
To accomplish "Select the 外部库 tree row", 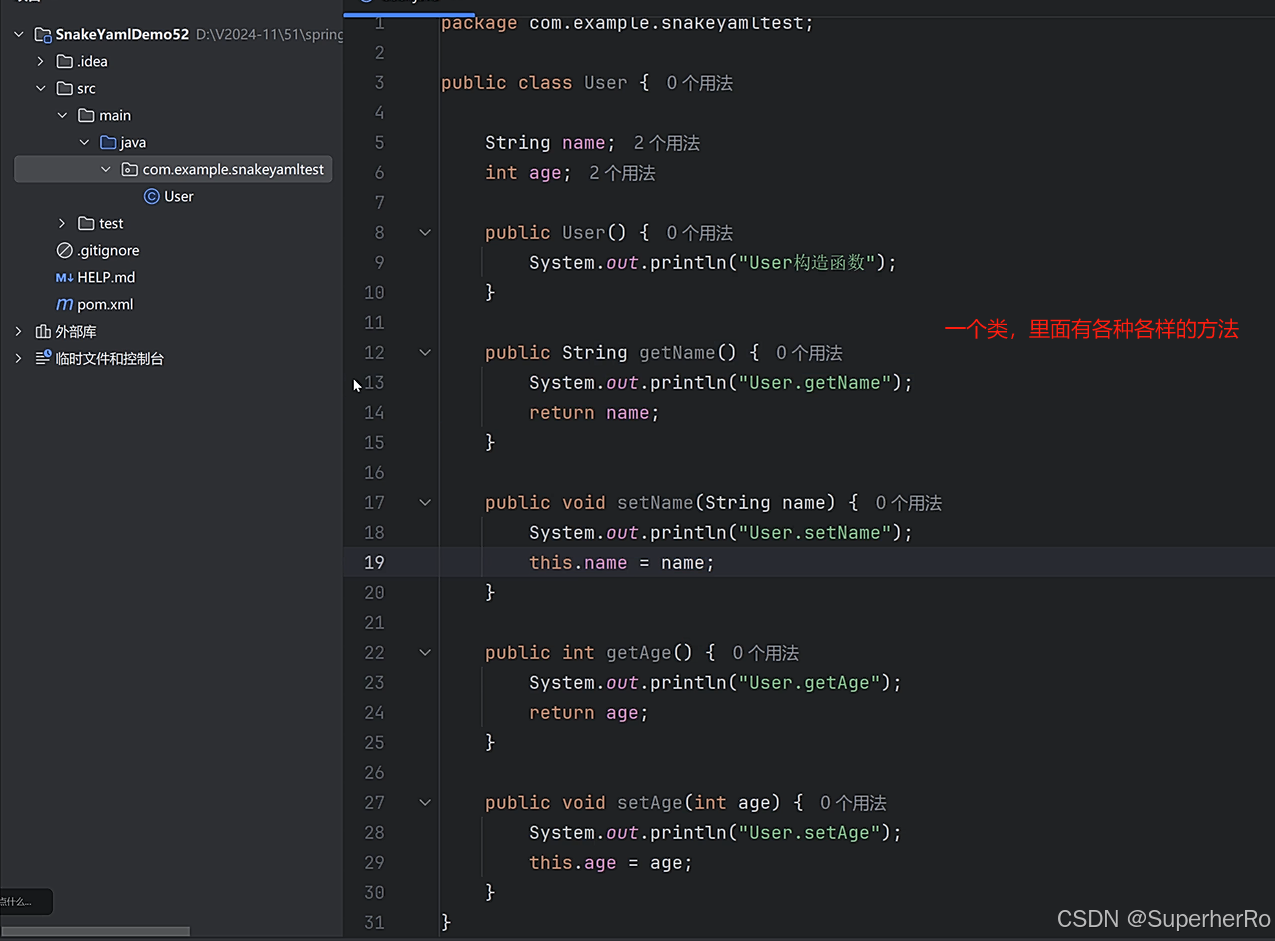I will pyautogui.click(x=172, y=331).
